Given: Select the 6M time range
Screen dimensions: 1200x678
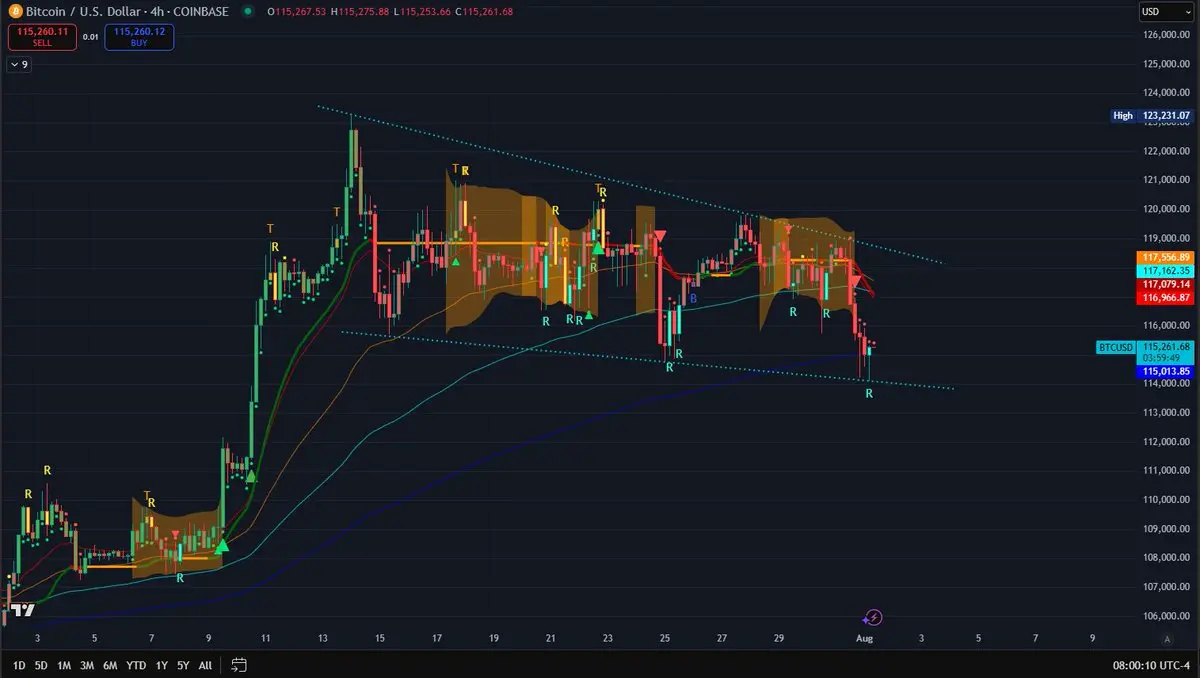Looking at the screenshot, I should coord(110,665).
